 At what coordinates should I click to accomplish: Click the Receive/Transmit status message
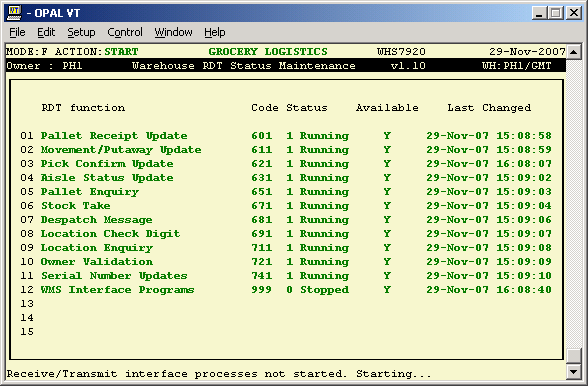(x=219, y=374)
